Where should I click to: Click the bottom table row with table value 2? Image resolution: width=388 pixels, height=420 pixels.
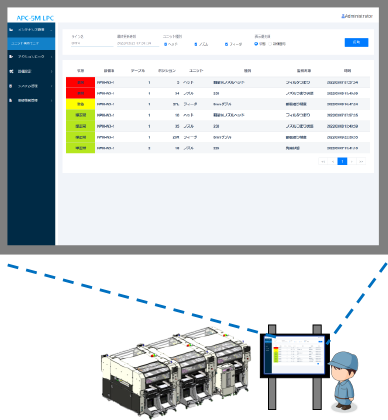coord(218,148)
